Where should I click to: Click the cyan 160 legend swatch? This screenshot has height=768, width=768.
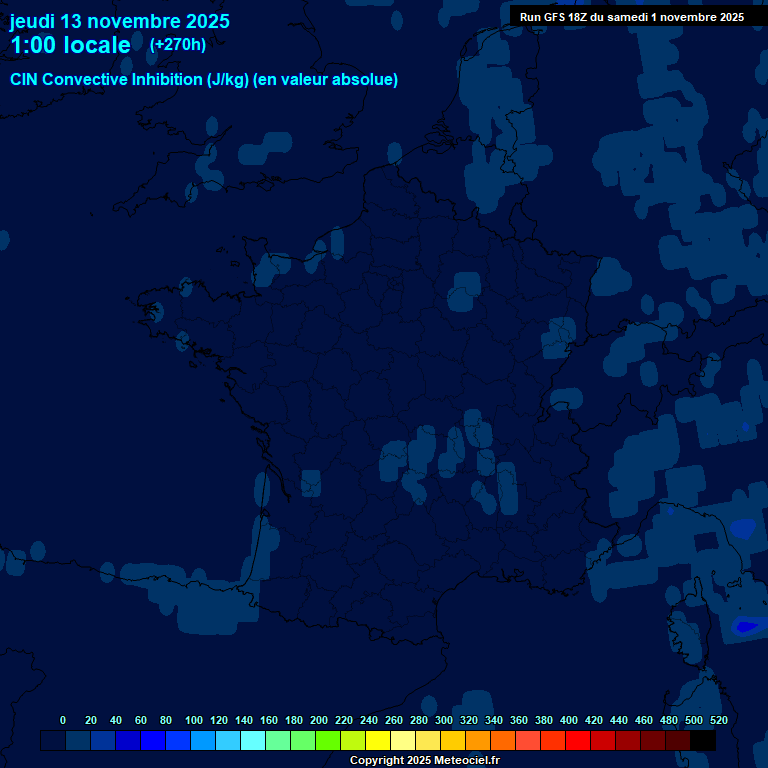(x=253, y=740)
